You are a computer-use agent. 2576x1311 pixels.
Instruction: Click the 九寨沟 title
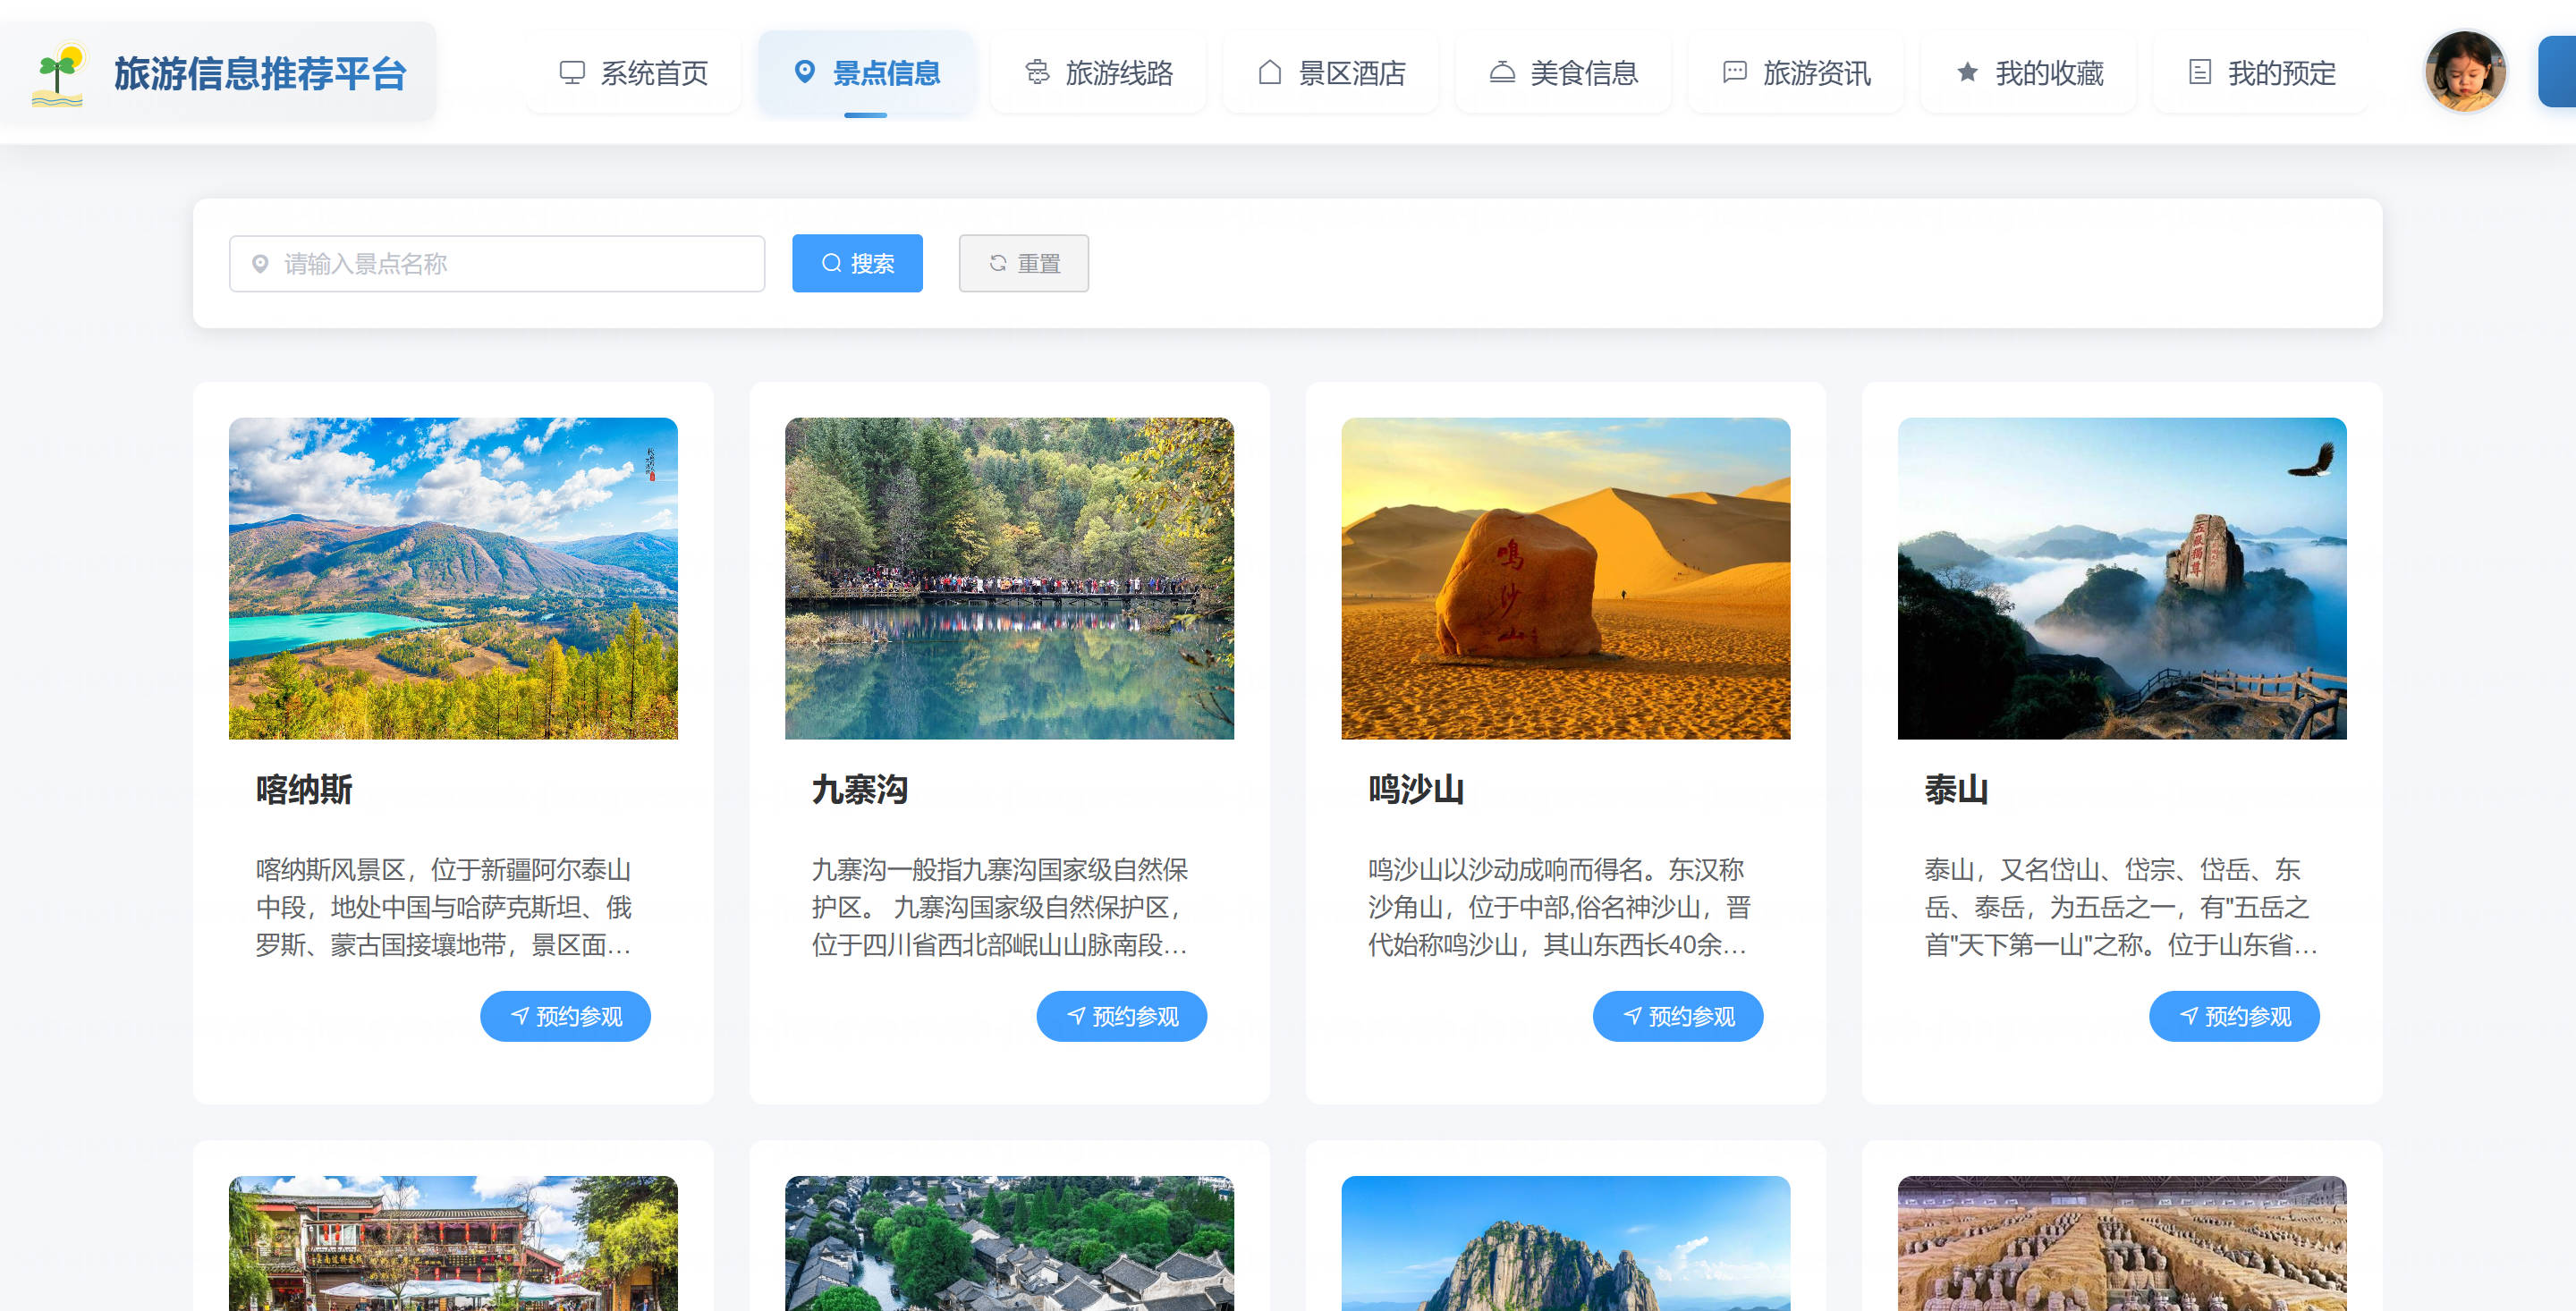pos(860,790)
